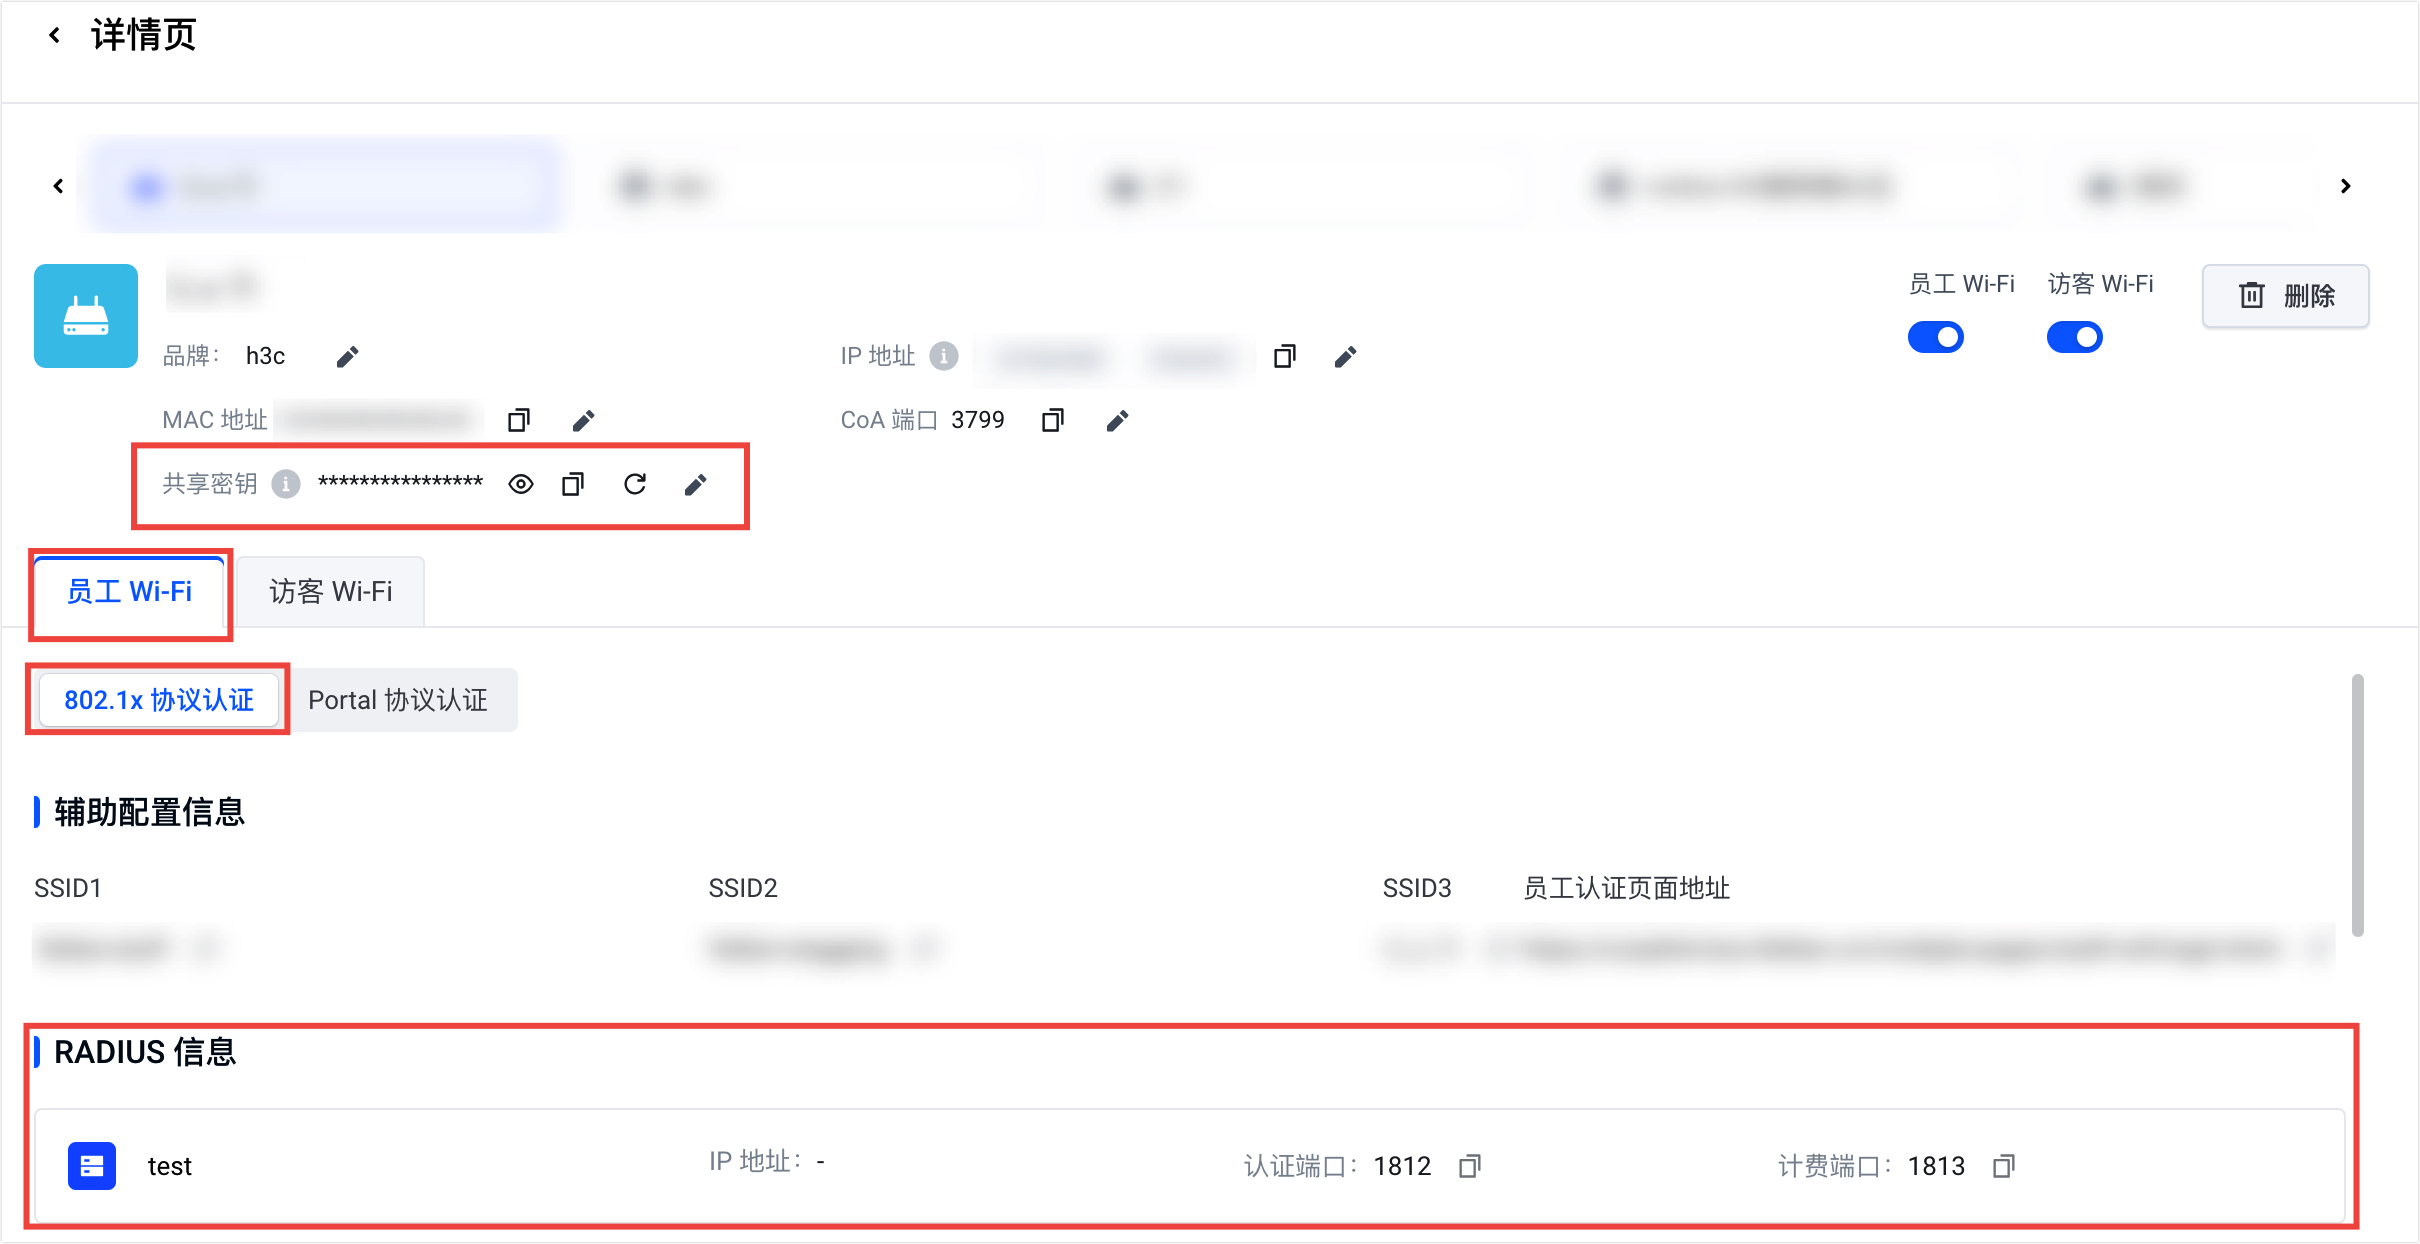
Task: Edit the device IP 地址
Action: coord(1345,357)
